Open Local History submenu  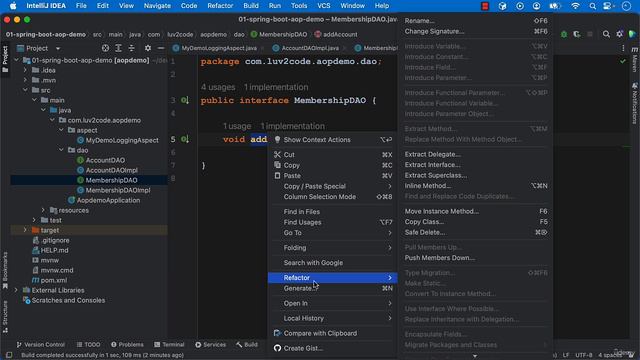(x=333, y=318)
